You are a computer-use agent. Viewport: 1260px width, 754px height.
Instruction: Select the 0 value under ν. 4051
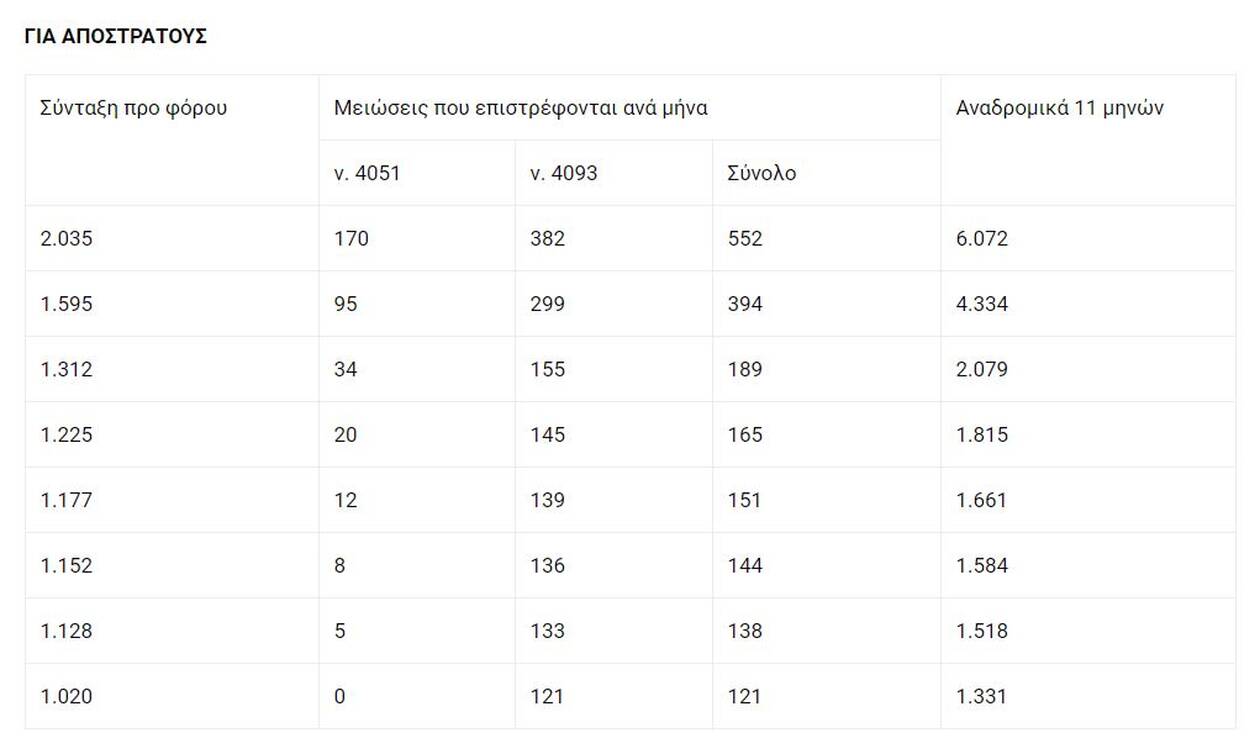(340, 697)
